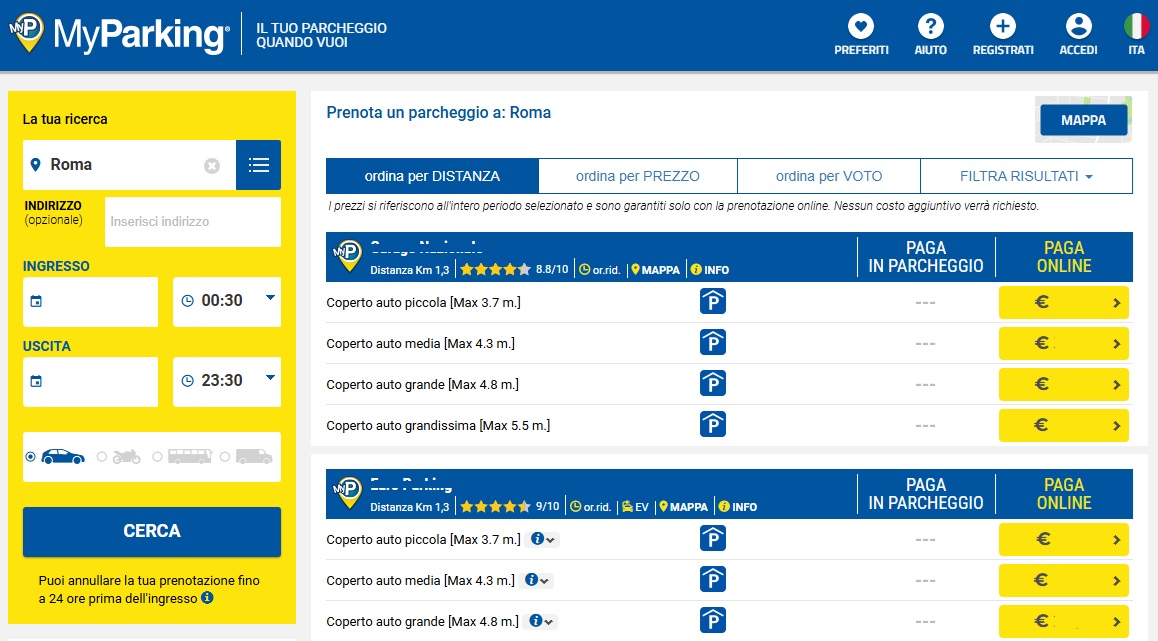This screenshot has height=641, width=1158.
Task: Open the 00:30 entry time dropdown
Action: pyautogui.click(x=227, y=301)
